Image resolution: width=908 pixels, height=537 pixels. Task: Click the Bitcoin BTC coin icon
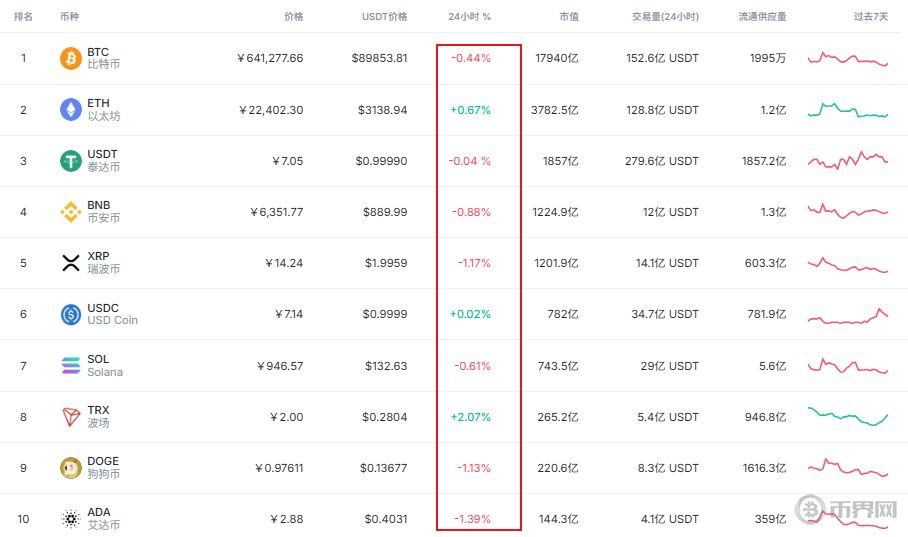click(x=70, y=58)
